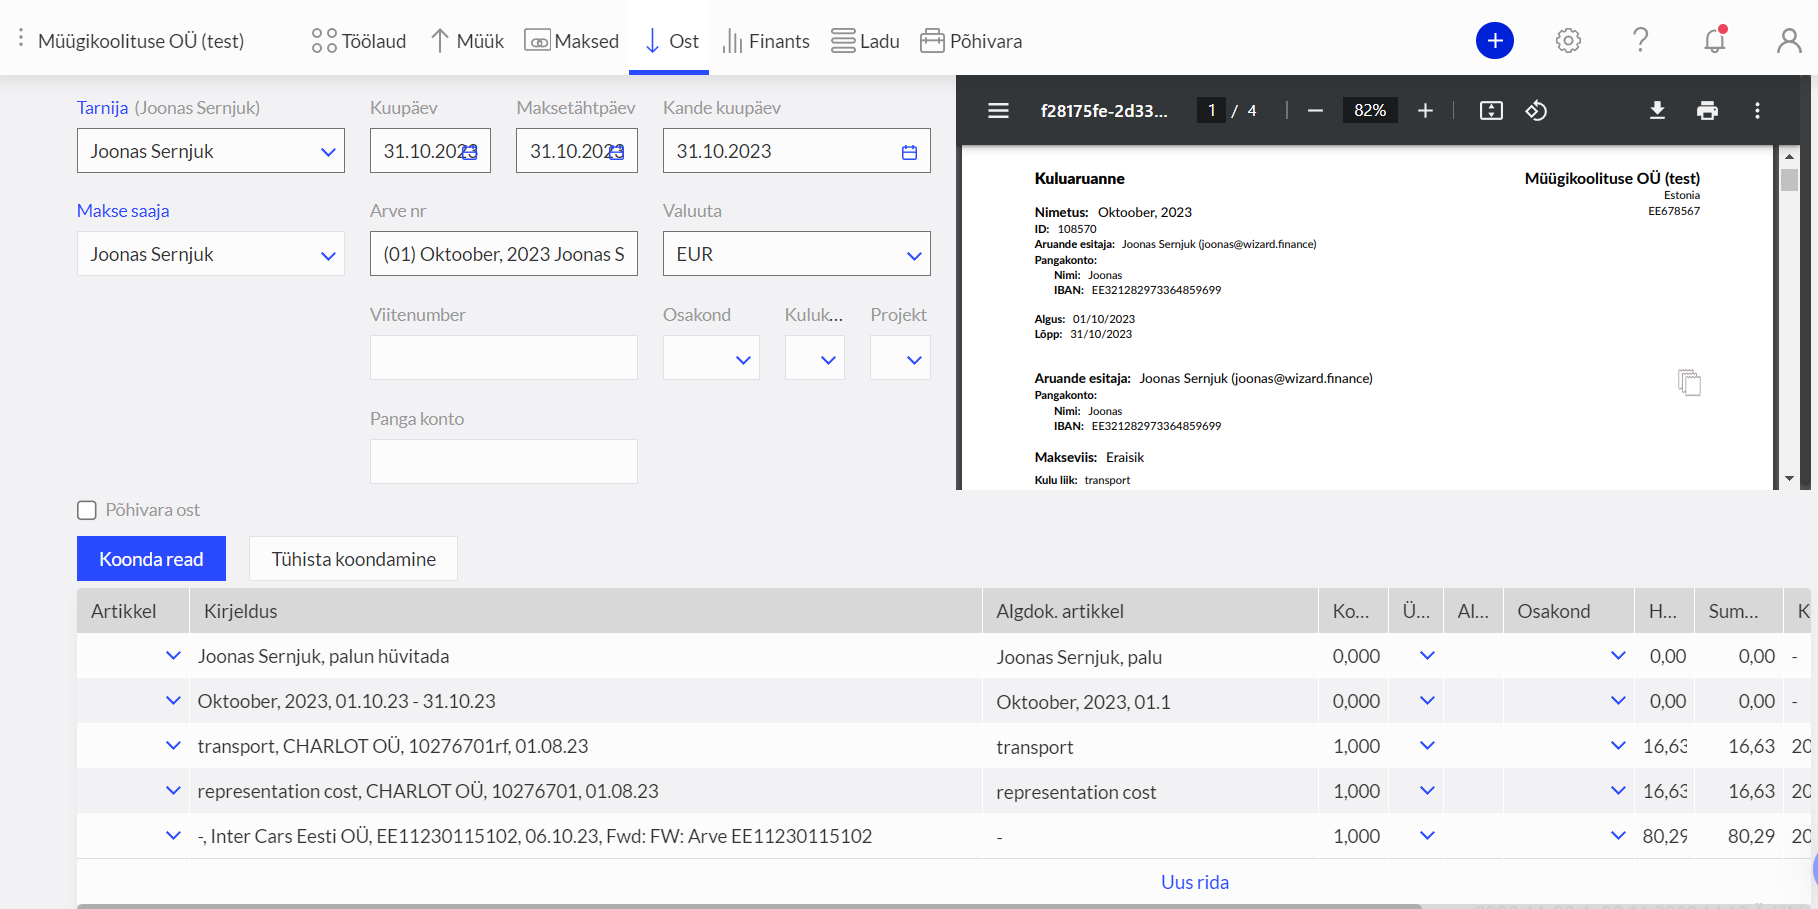Zoom in the PDF document

pyautogui.click(x=1425, y=110)
